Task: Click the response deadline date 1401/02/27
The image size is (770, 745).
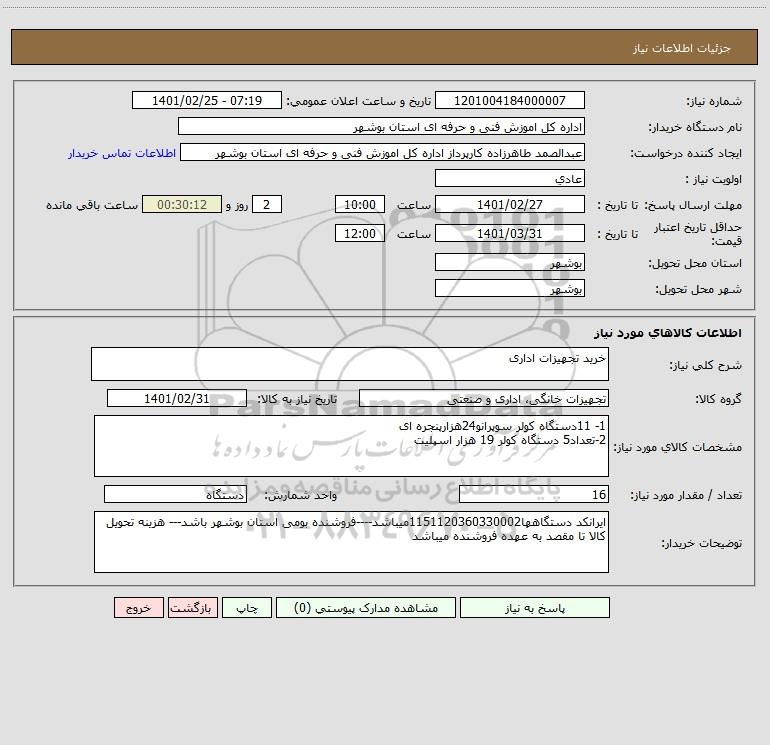Action: (x=510, y=204)
